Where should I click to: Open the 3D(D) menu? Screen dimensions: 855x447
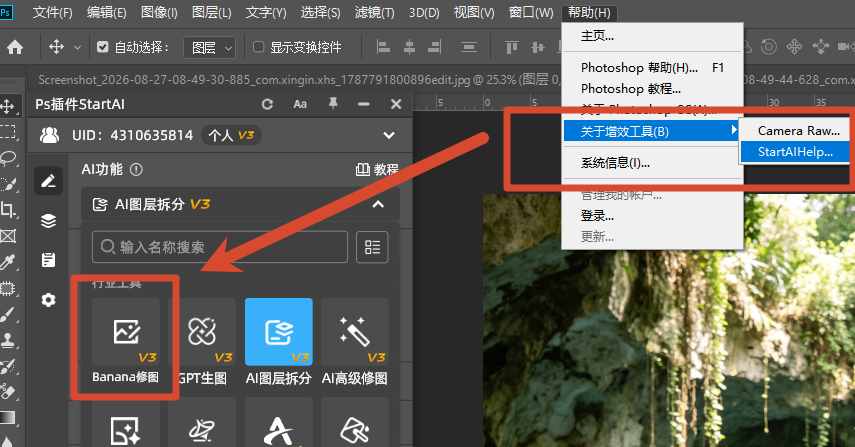pyautogui.click(x=424, y=12)
